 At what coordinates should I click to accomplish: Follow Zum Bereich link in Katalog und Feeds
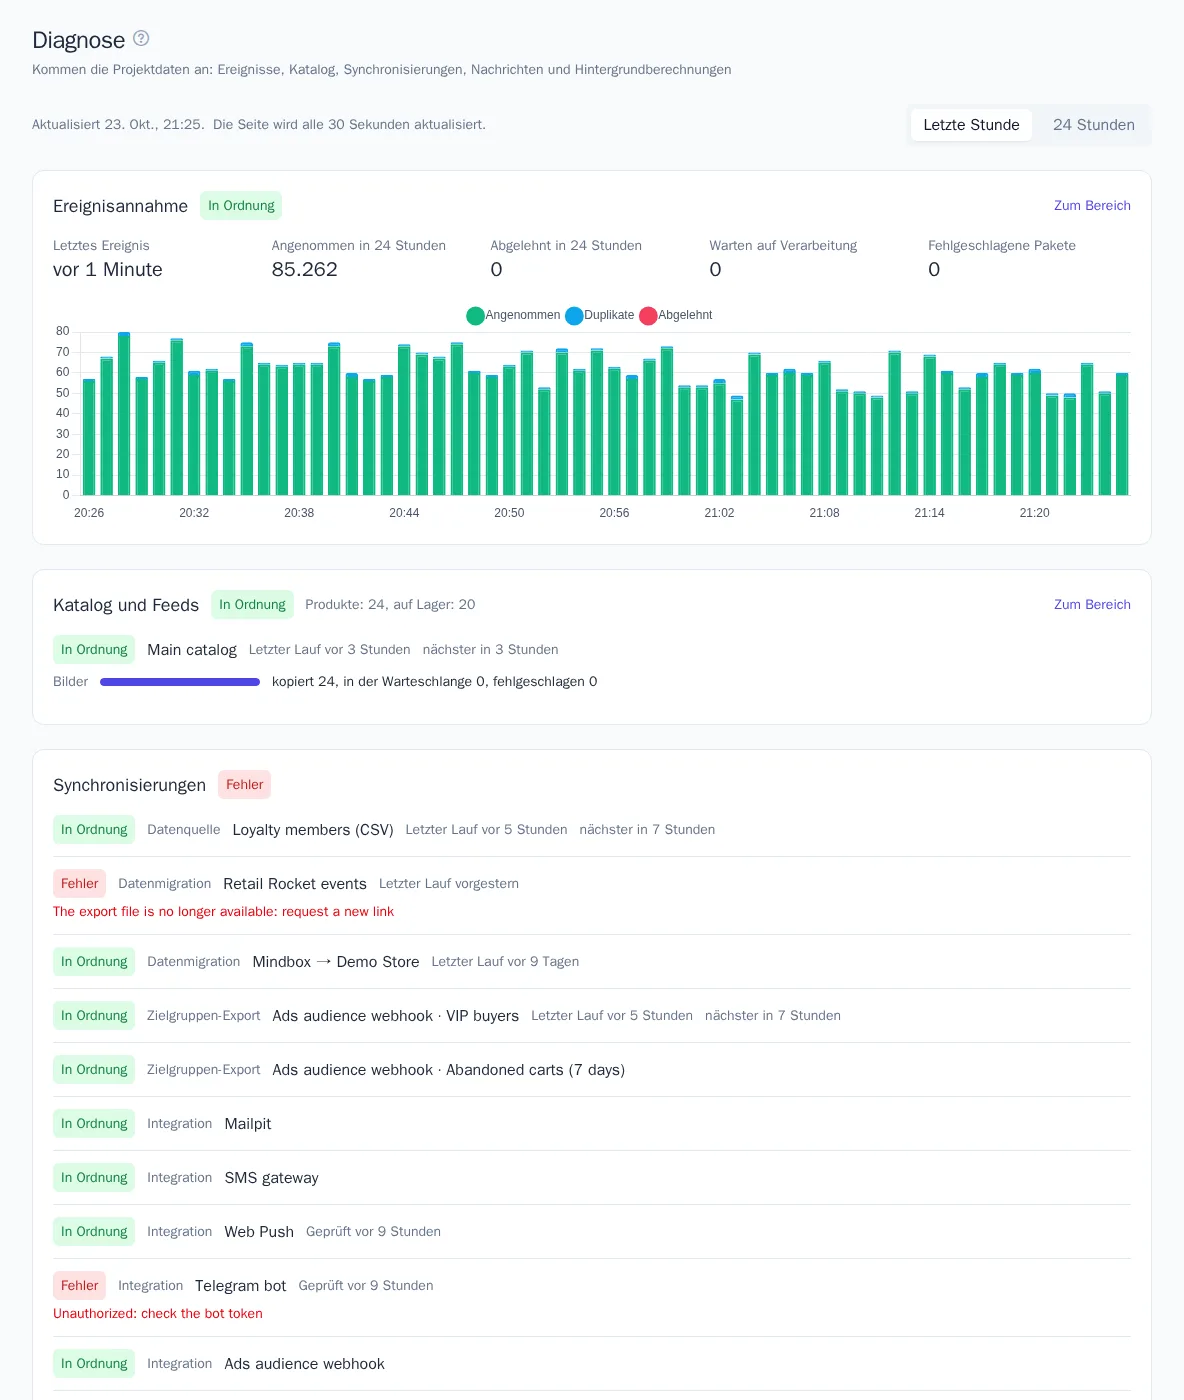click(x=1092, y=604)
